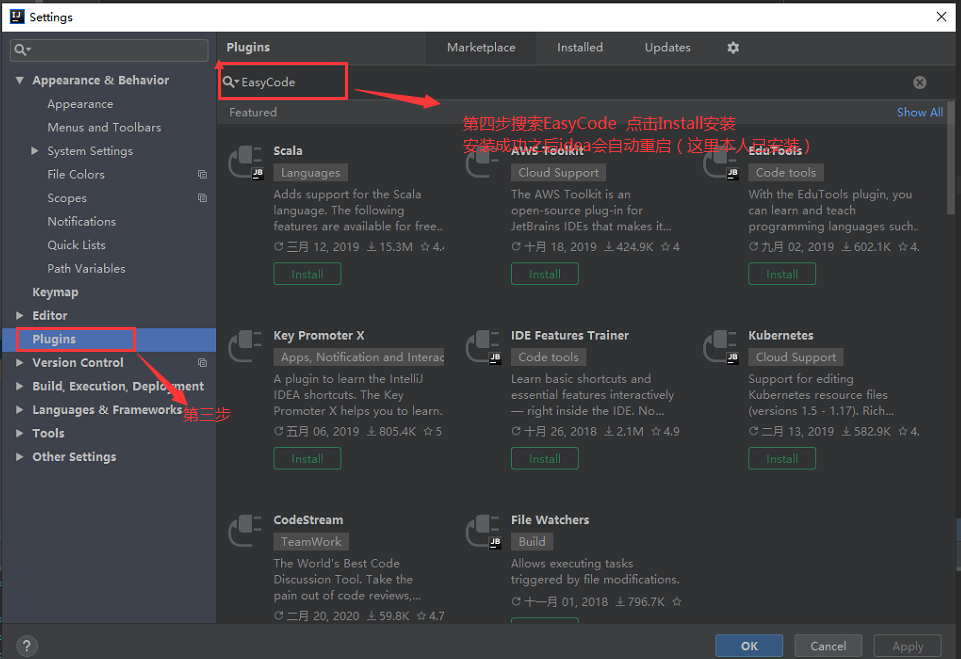Click the icon beside File Colors
The width and height of the screenshot is (961, 659).
coord(202,173)
